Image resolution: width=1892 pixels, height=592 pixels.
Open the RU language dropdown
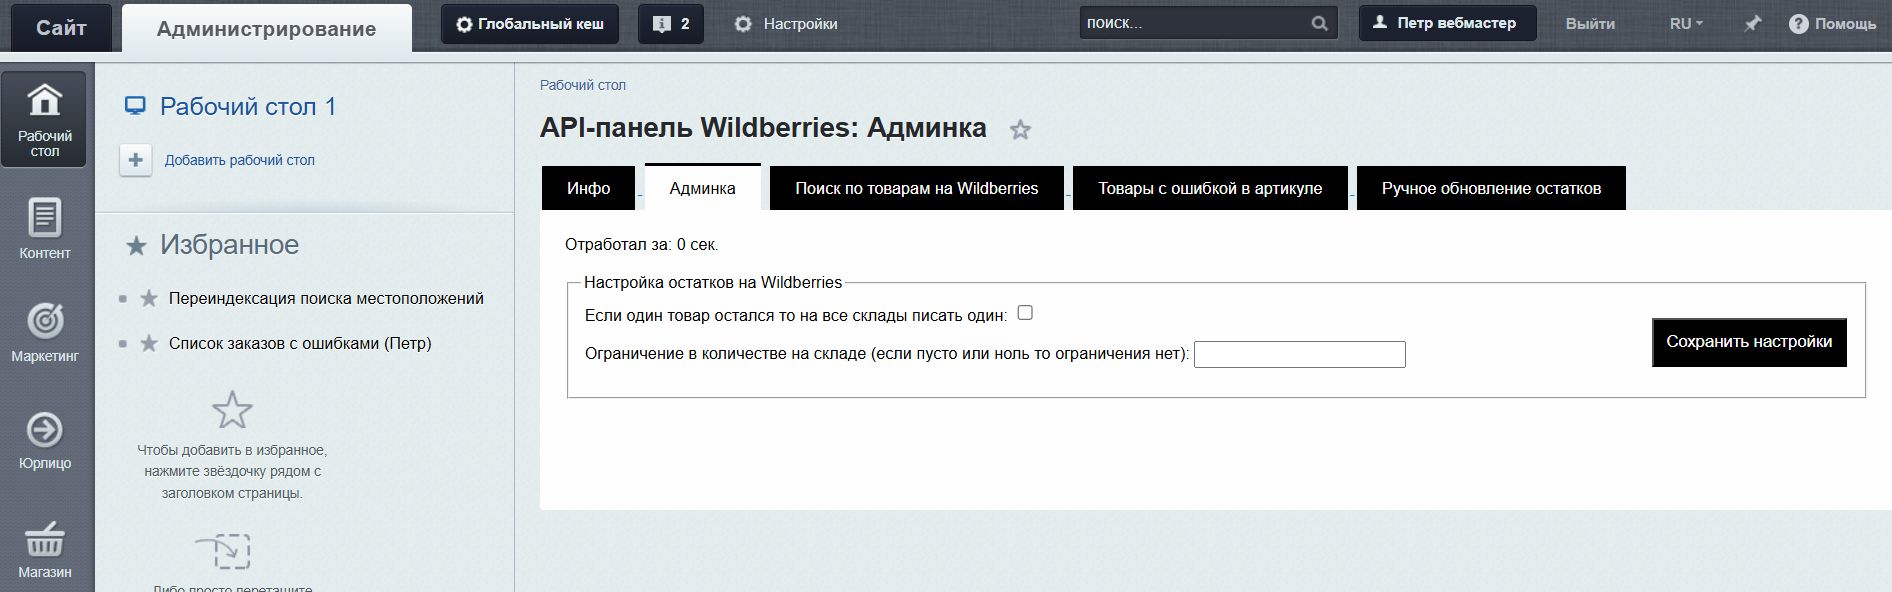(x=1686, y=23)
